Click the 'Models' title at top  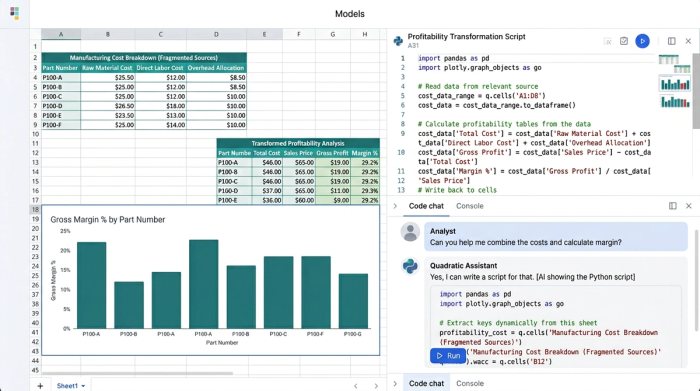point(350,14)
